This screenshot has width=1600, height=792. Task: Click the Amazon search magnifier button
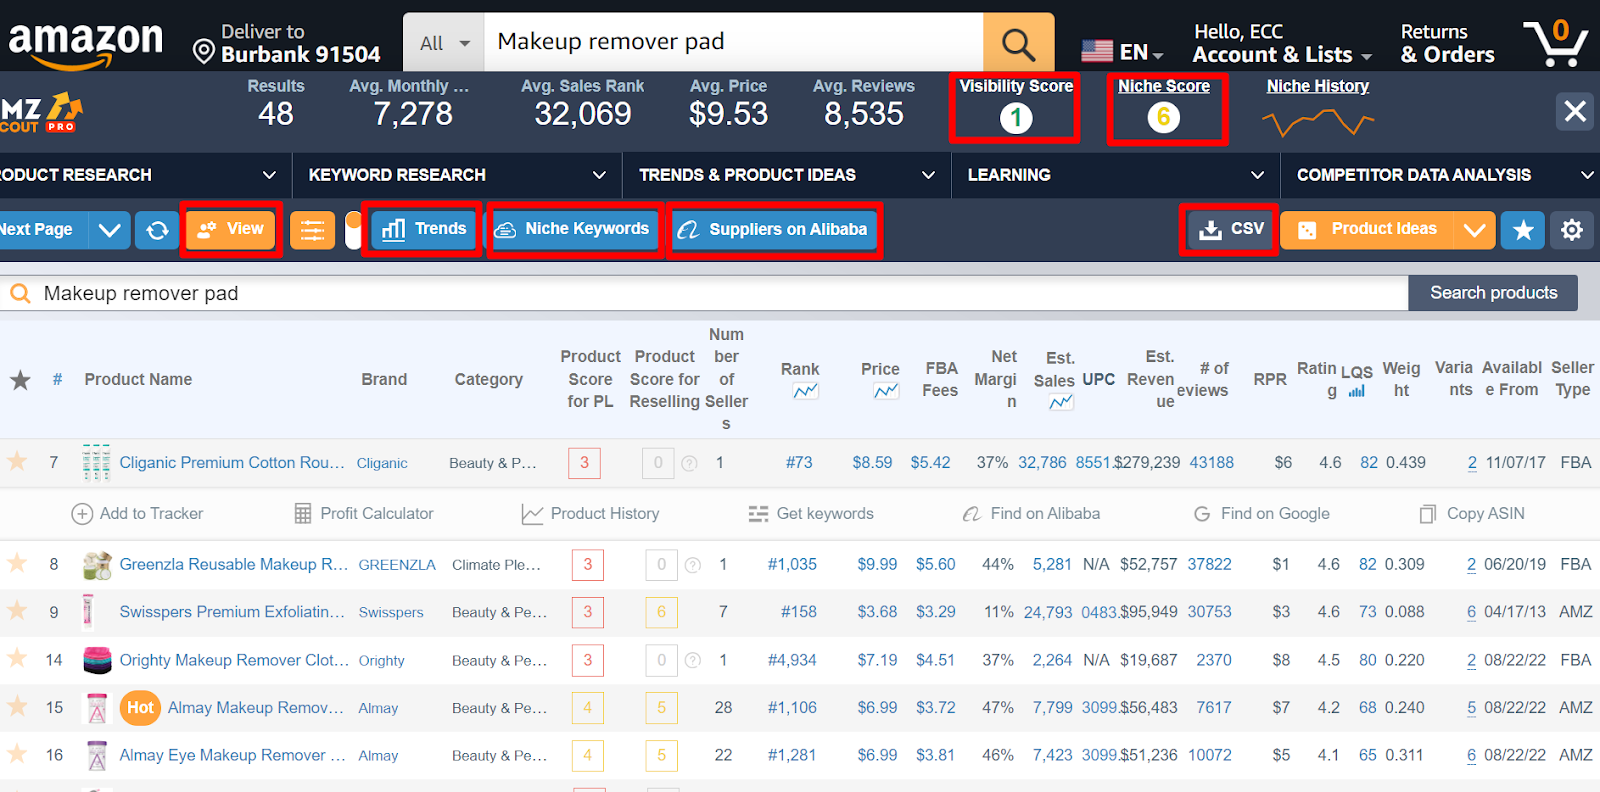[x=1018, y=43]
